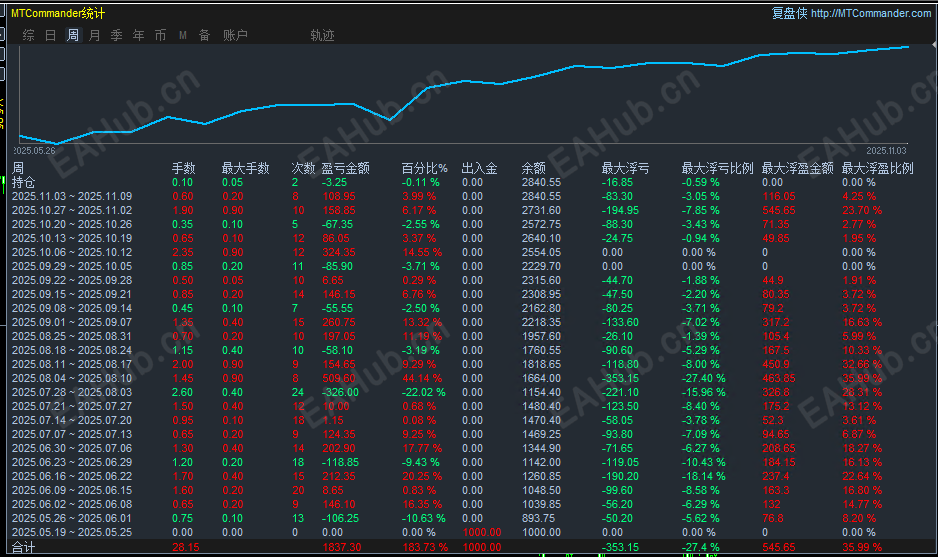Select the 持仓 open positions row

tap(470, 182)
